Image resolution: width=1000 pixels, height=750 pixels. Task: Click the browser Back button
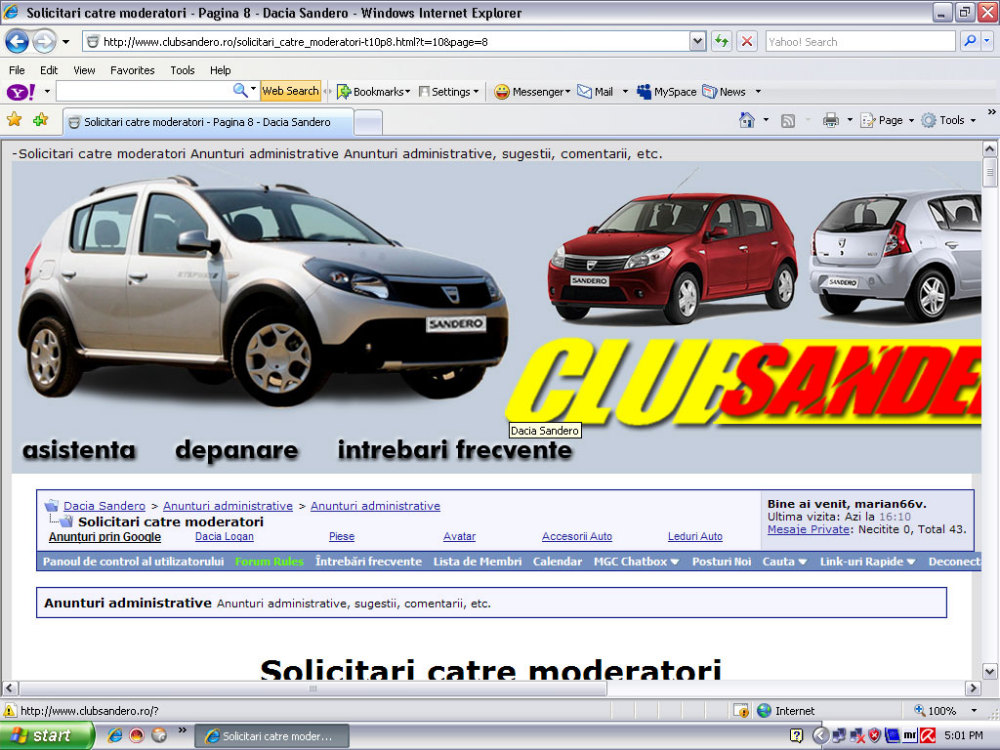(17, 42)
